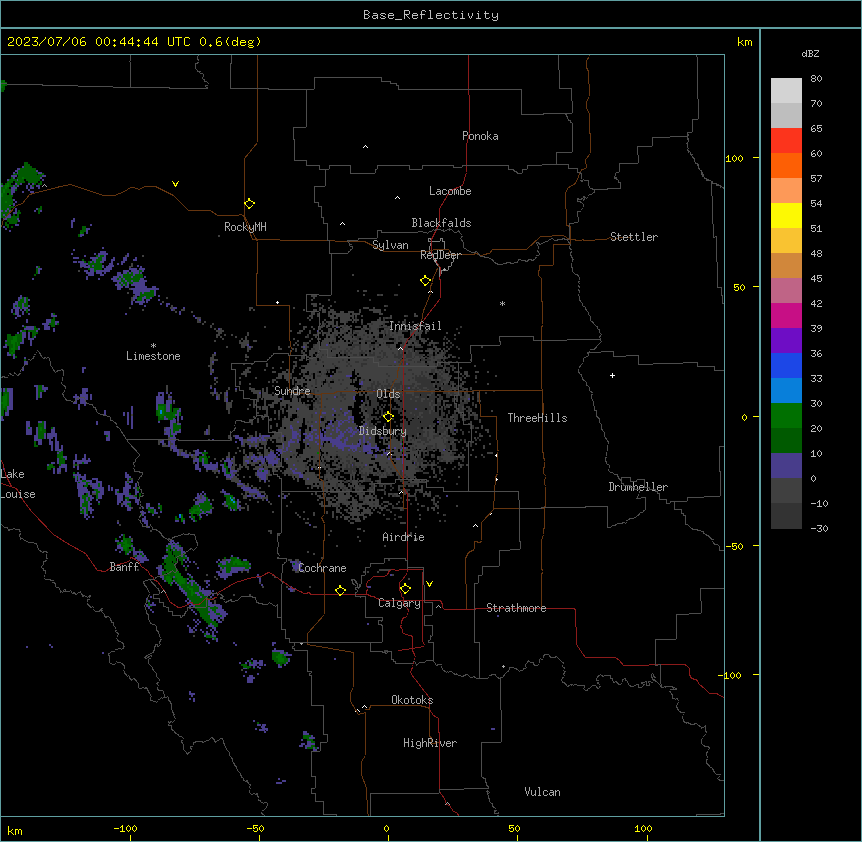Click the dBZ legend heading
Image resolution: width=862 pixels, height=842 pixels.
coord(810,53)
